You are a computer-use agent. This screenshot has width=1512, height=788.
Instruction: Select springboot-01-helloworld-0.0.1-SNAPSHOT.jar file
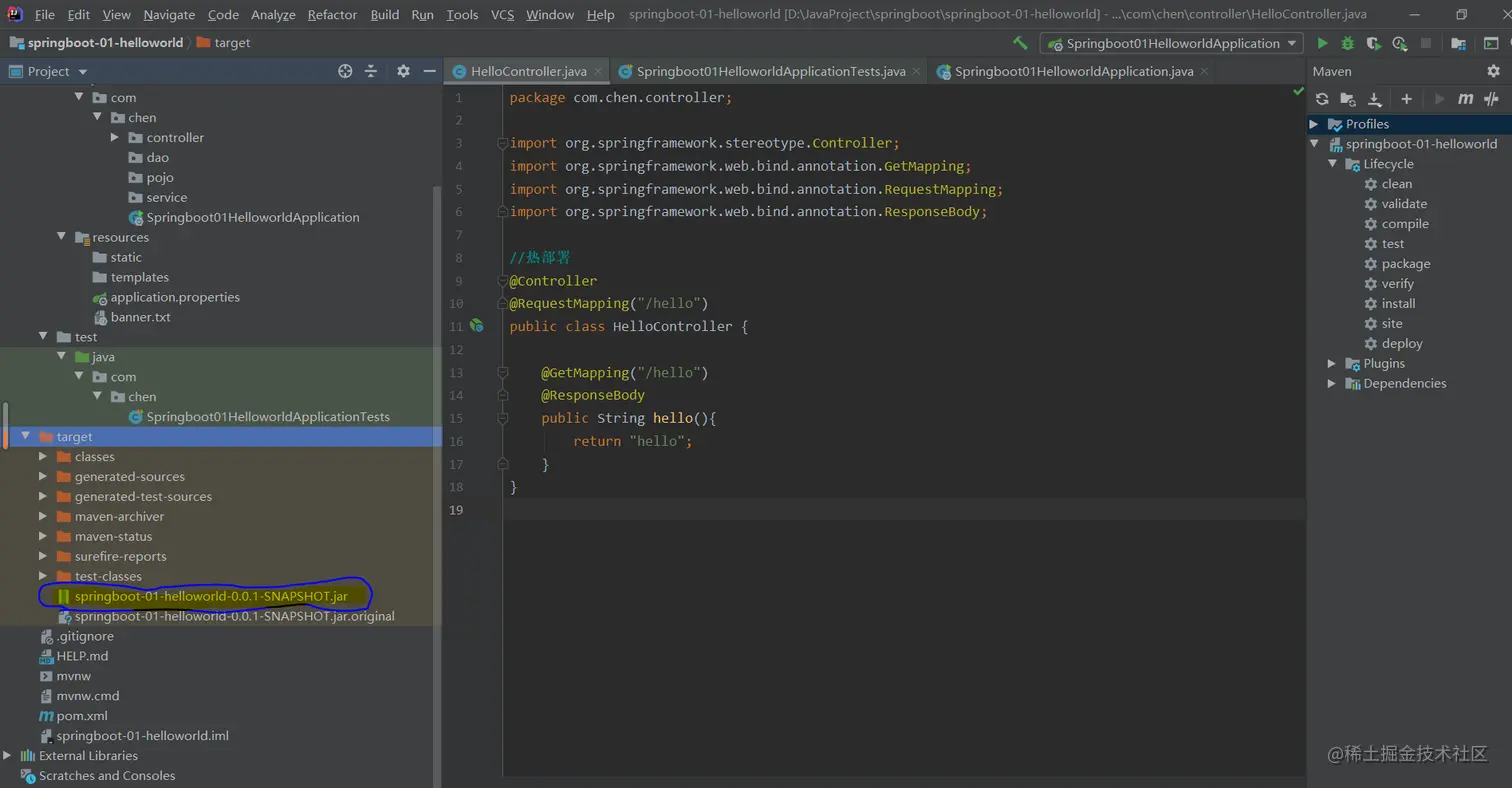pyautogui.click(x=210, y=596)
